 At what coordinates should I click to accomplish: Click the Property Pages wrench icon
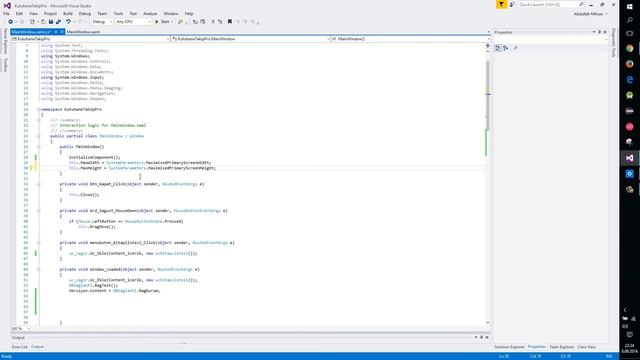pos(516,48)
